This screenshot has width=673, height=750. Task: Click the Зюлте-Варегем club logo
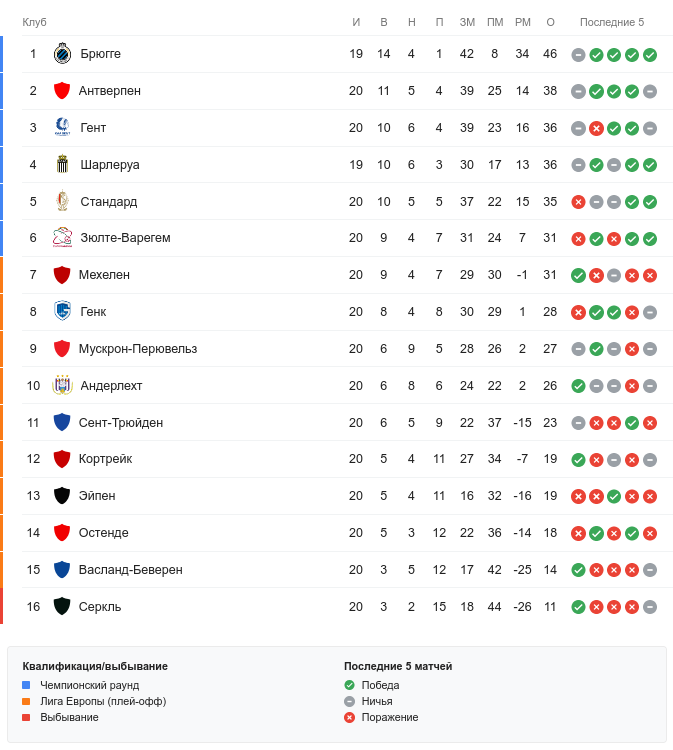pos(62,238)
